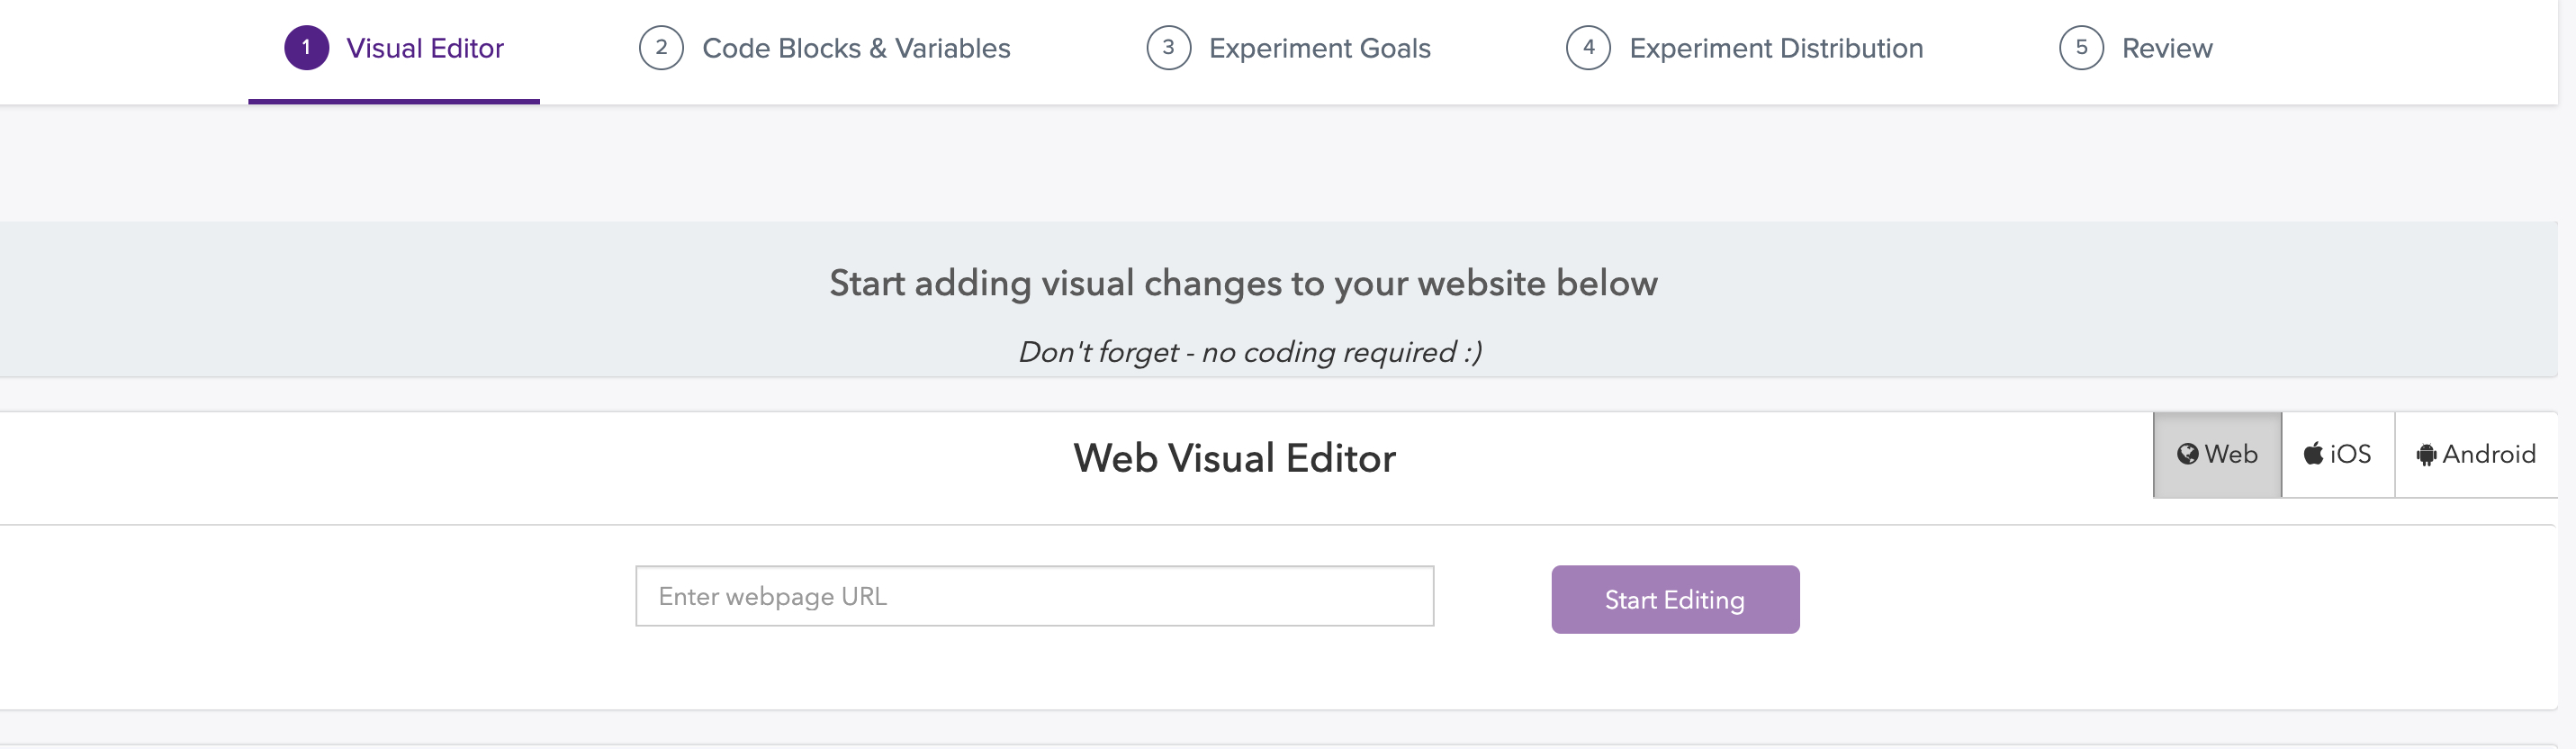Click the Apple logo icon for iOS
Screen dimensions: 2576x749
[2313, 454]
